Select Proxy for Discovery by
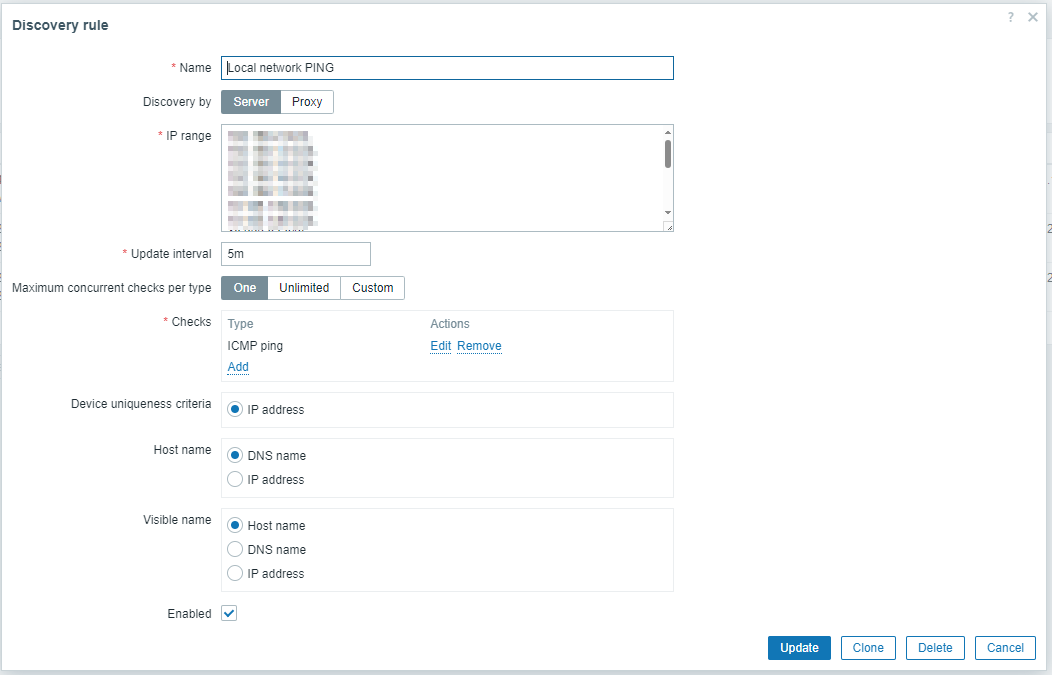 [307, 102]
